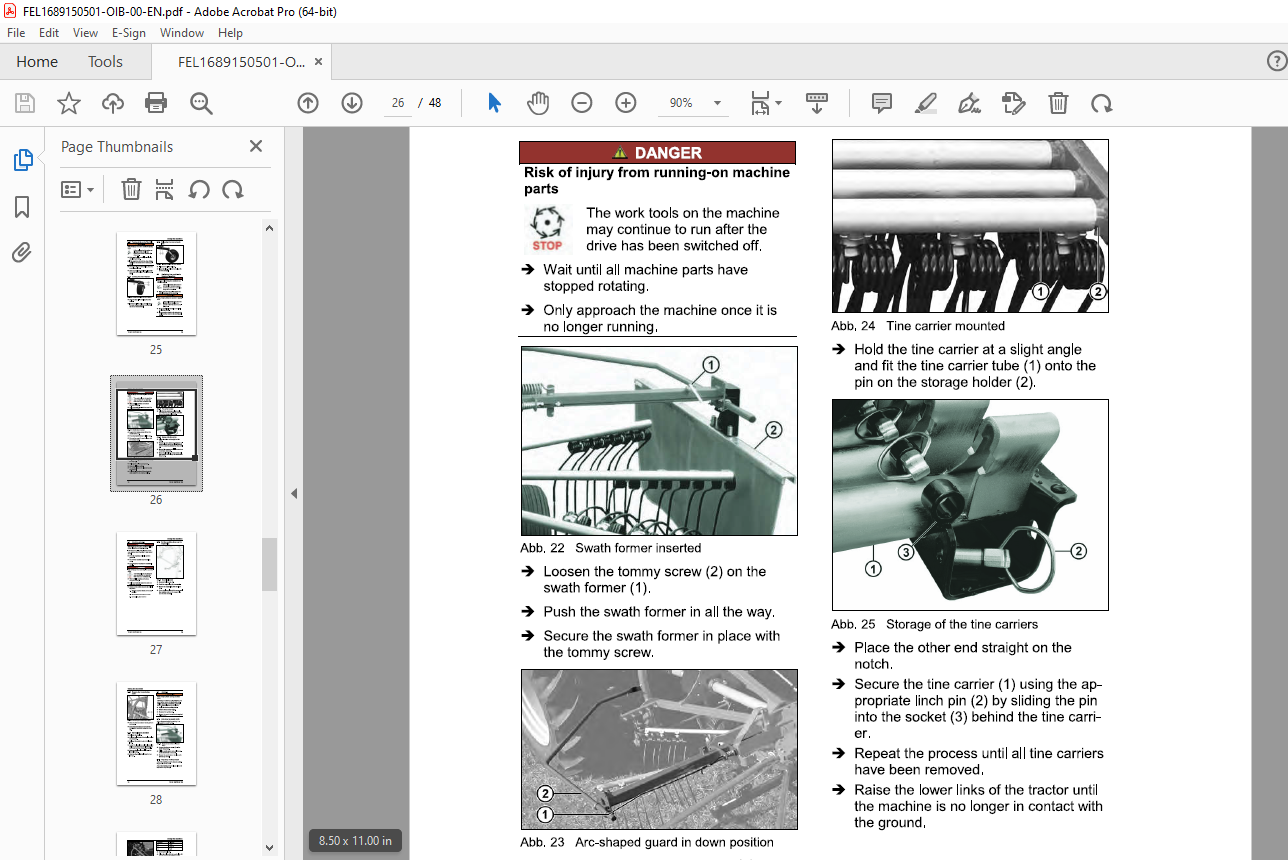Viewport: 1288px width, 860px height.
Task: Open the Sign document pen tool
Action: [x=969, y=103]
